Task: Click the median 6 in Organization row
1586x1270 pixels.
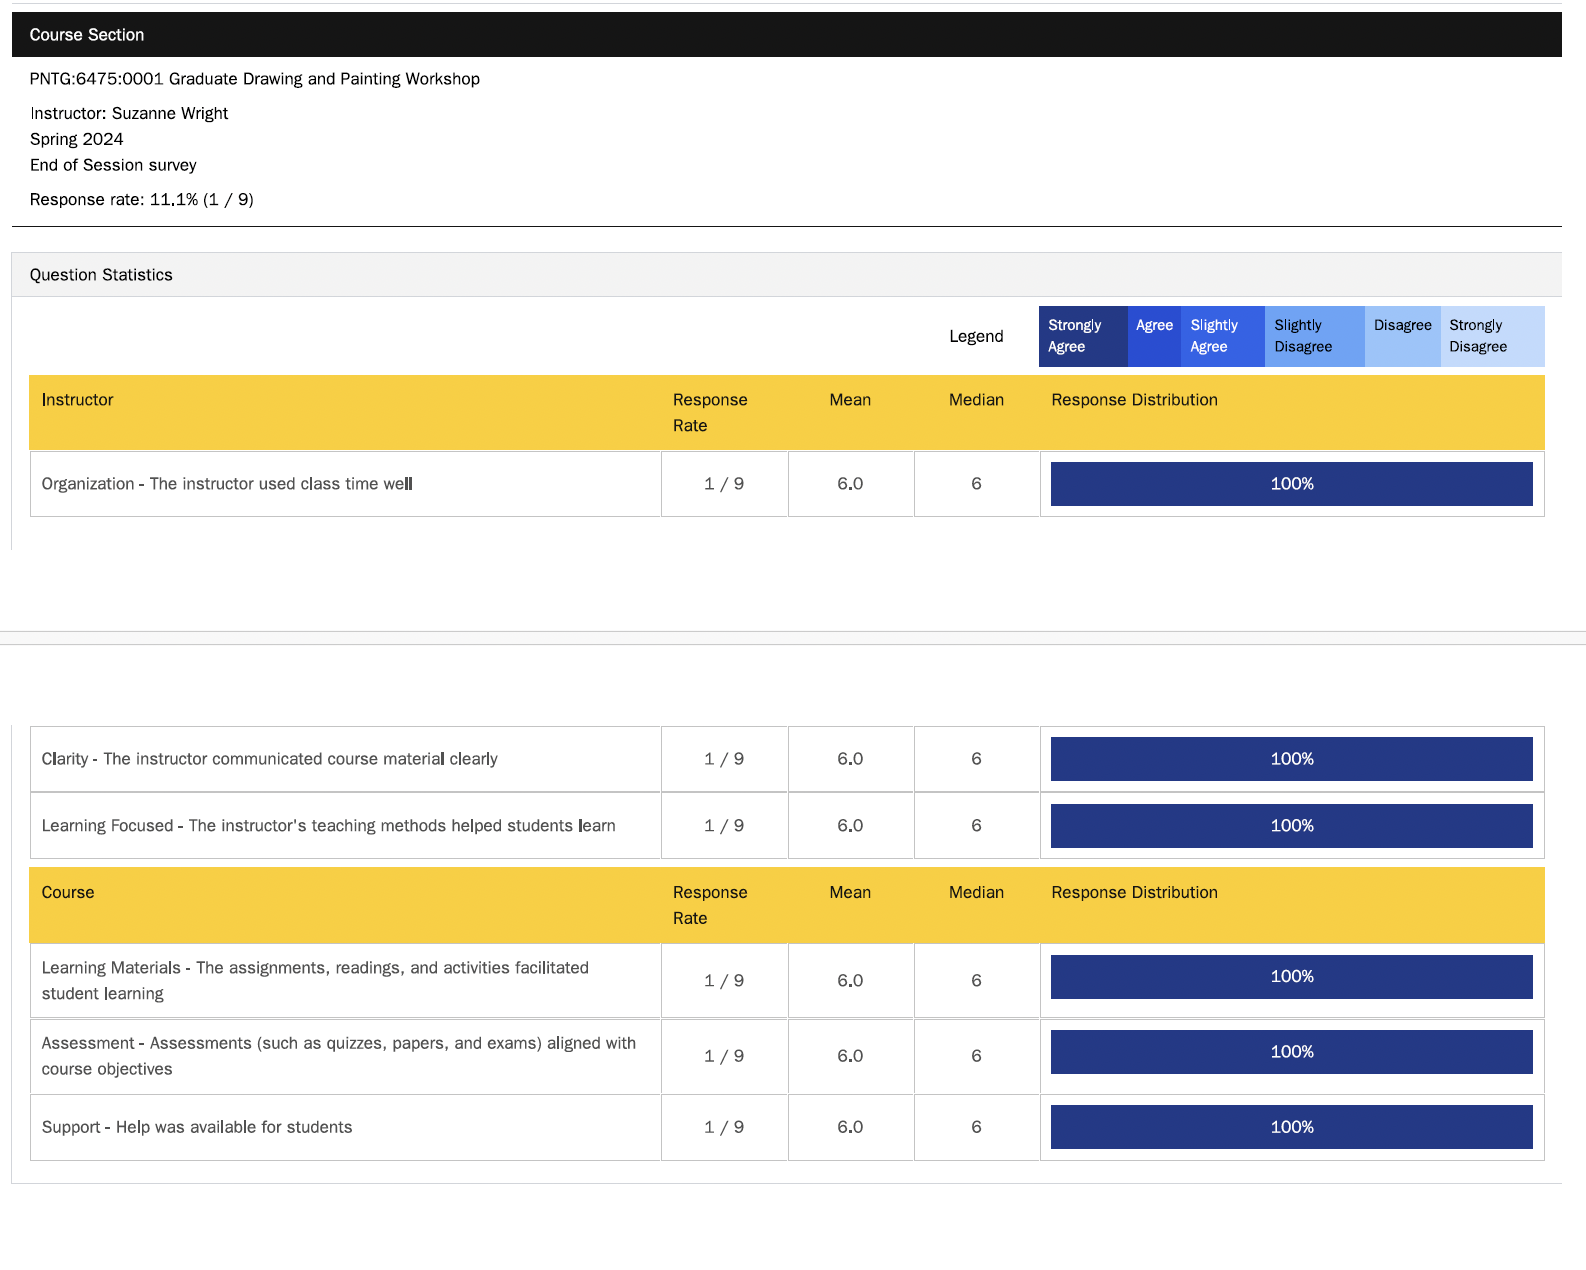Action: click(976, 484)
